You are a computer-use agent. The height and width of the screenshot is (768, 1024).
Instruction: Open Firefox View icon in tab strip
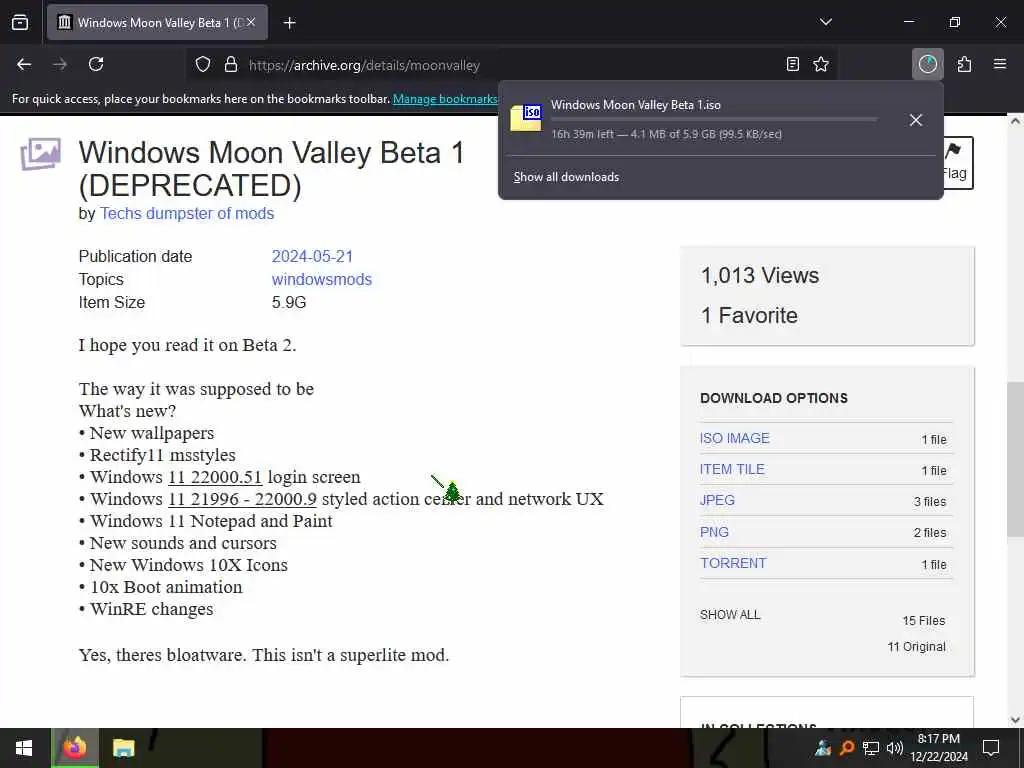[x=20, y=22]
